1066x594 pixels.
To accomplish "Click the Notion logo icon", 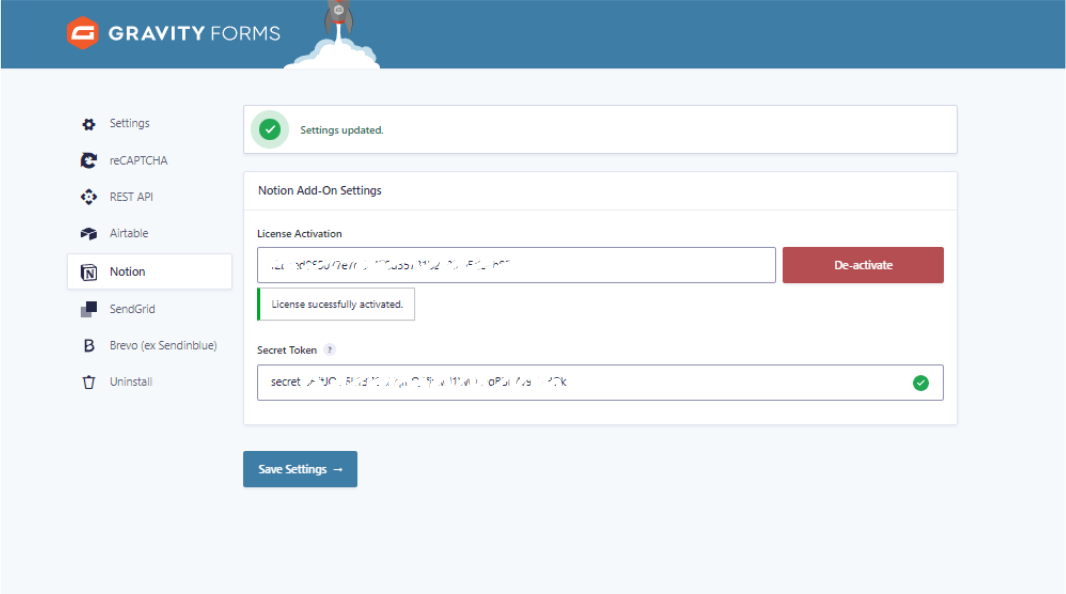I will (88, 272).
